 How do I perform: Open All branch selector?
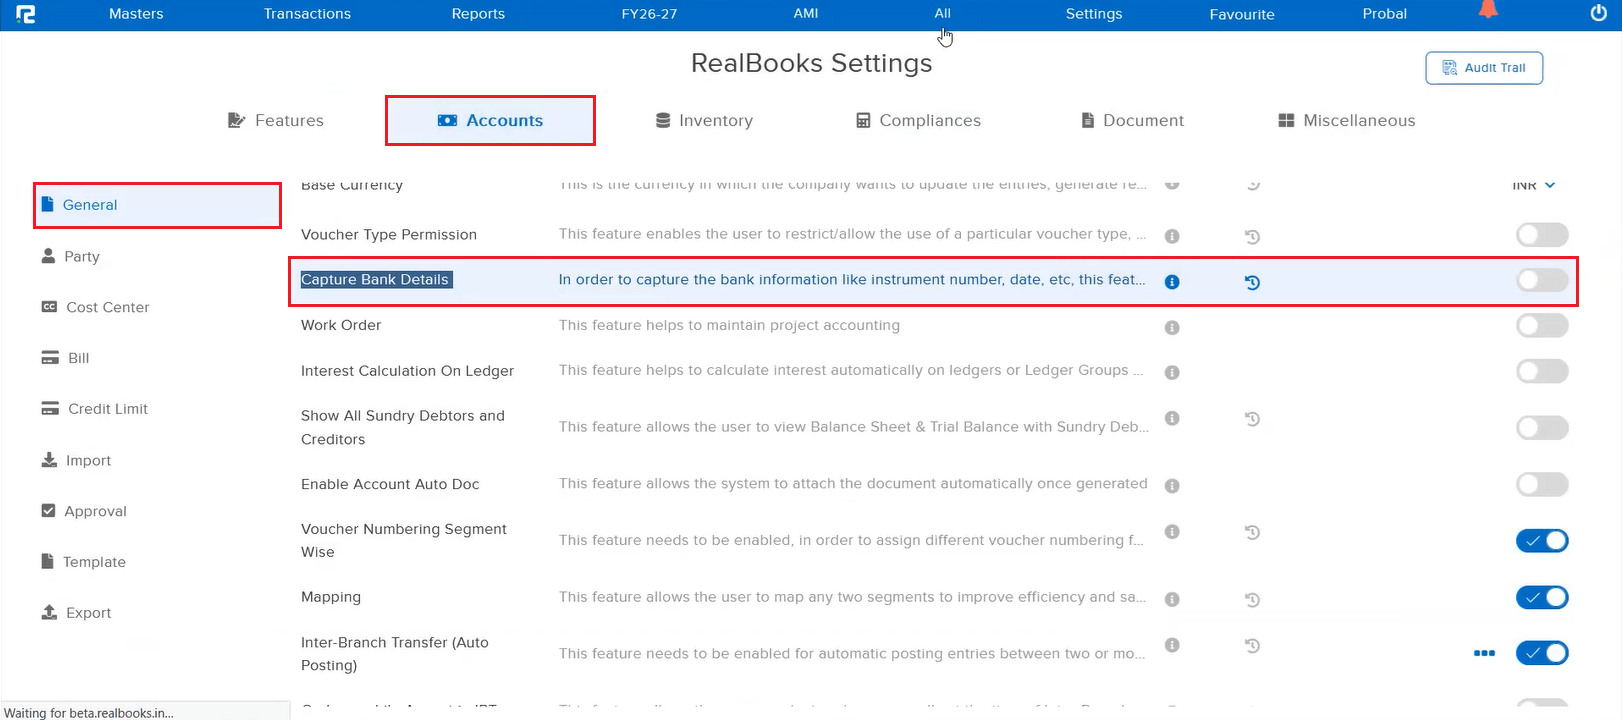(x=943, y=14)
